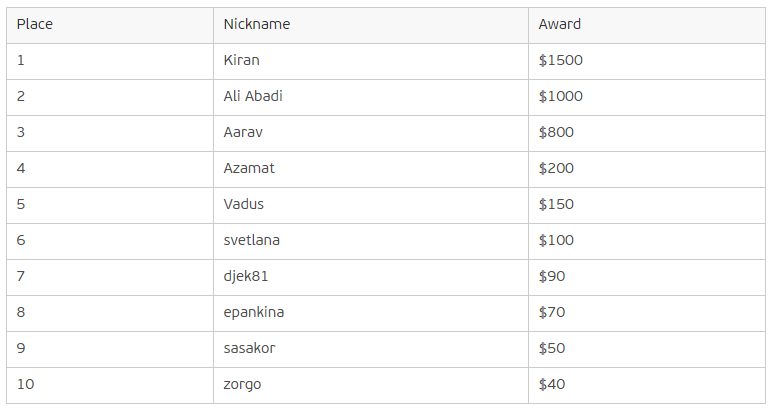Select the $40 award cell
Image resolution: width=773 pixels, height=412 pixels.
647,385
